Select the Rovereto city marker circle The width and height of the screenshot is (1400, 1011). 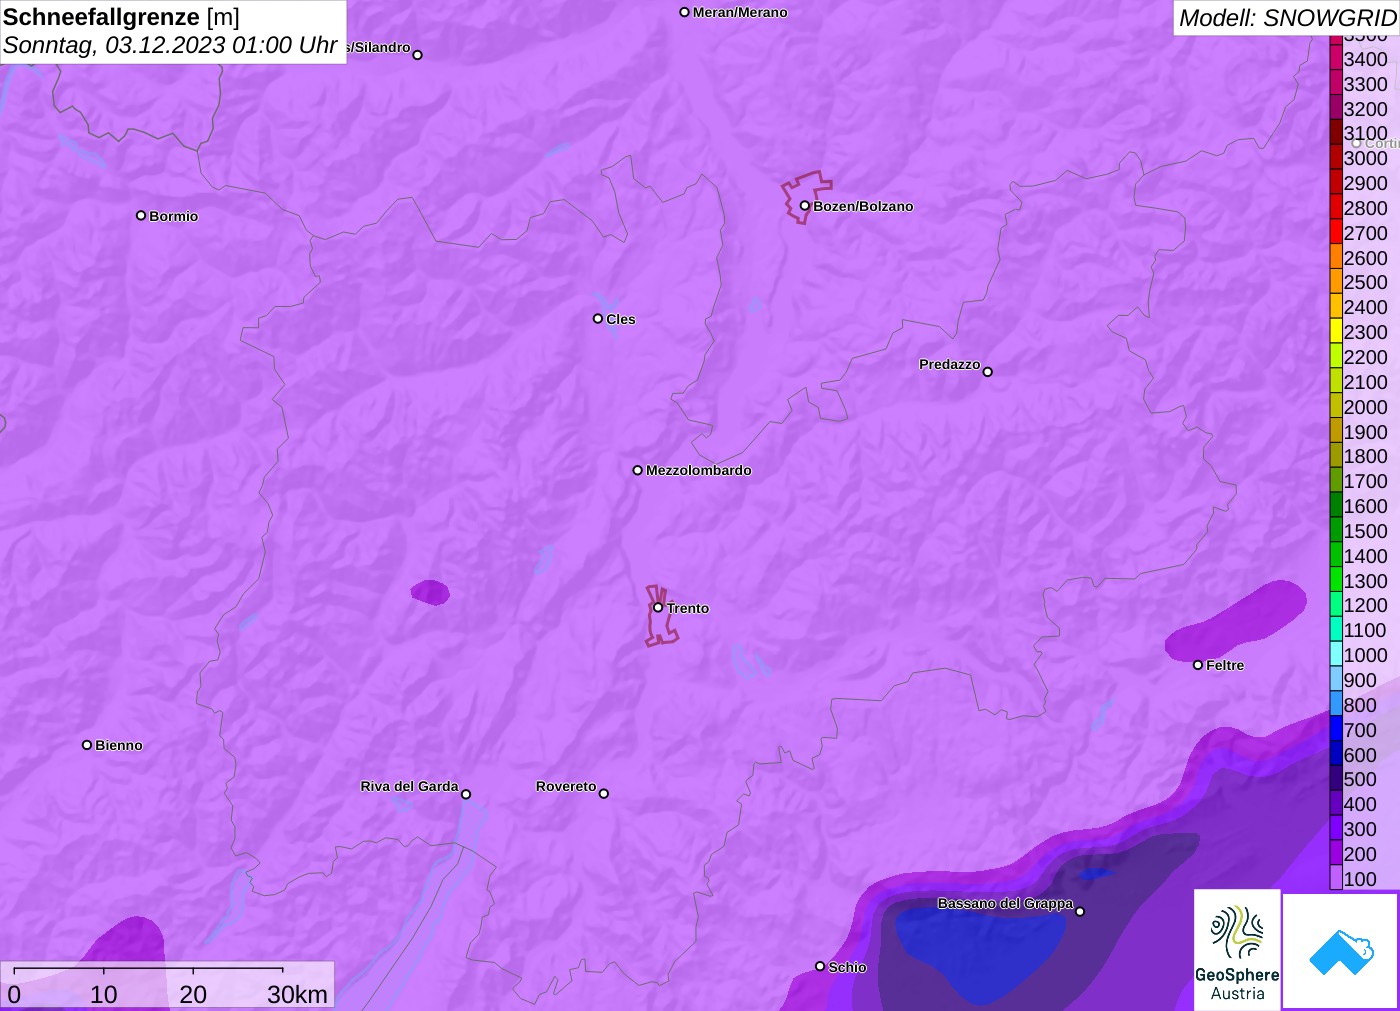(x=604, y=794)
